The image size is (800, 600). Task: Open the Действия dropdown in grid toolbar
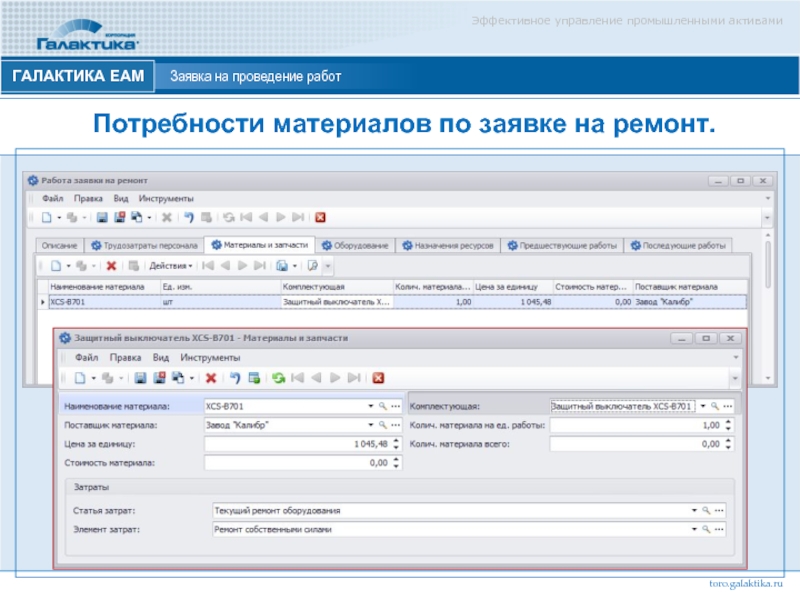click(170, 266)
